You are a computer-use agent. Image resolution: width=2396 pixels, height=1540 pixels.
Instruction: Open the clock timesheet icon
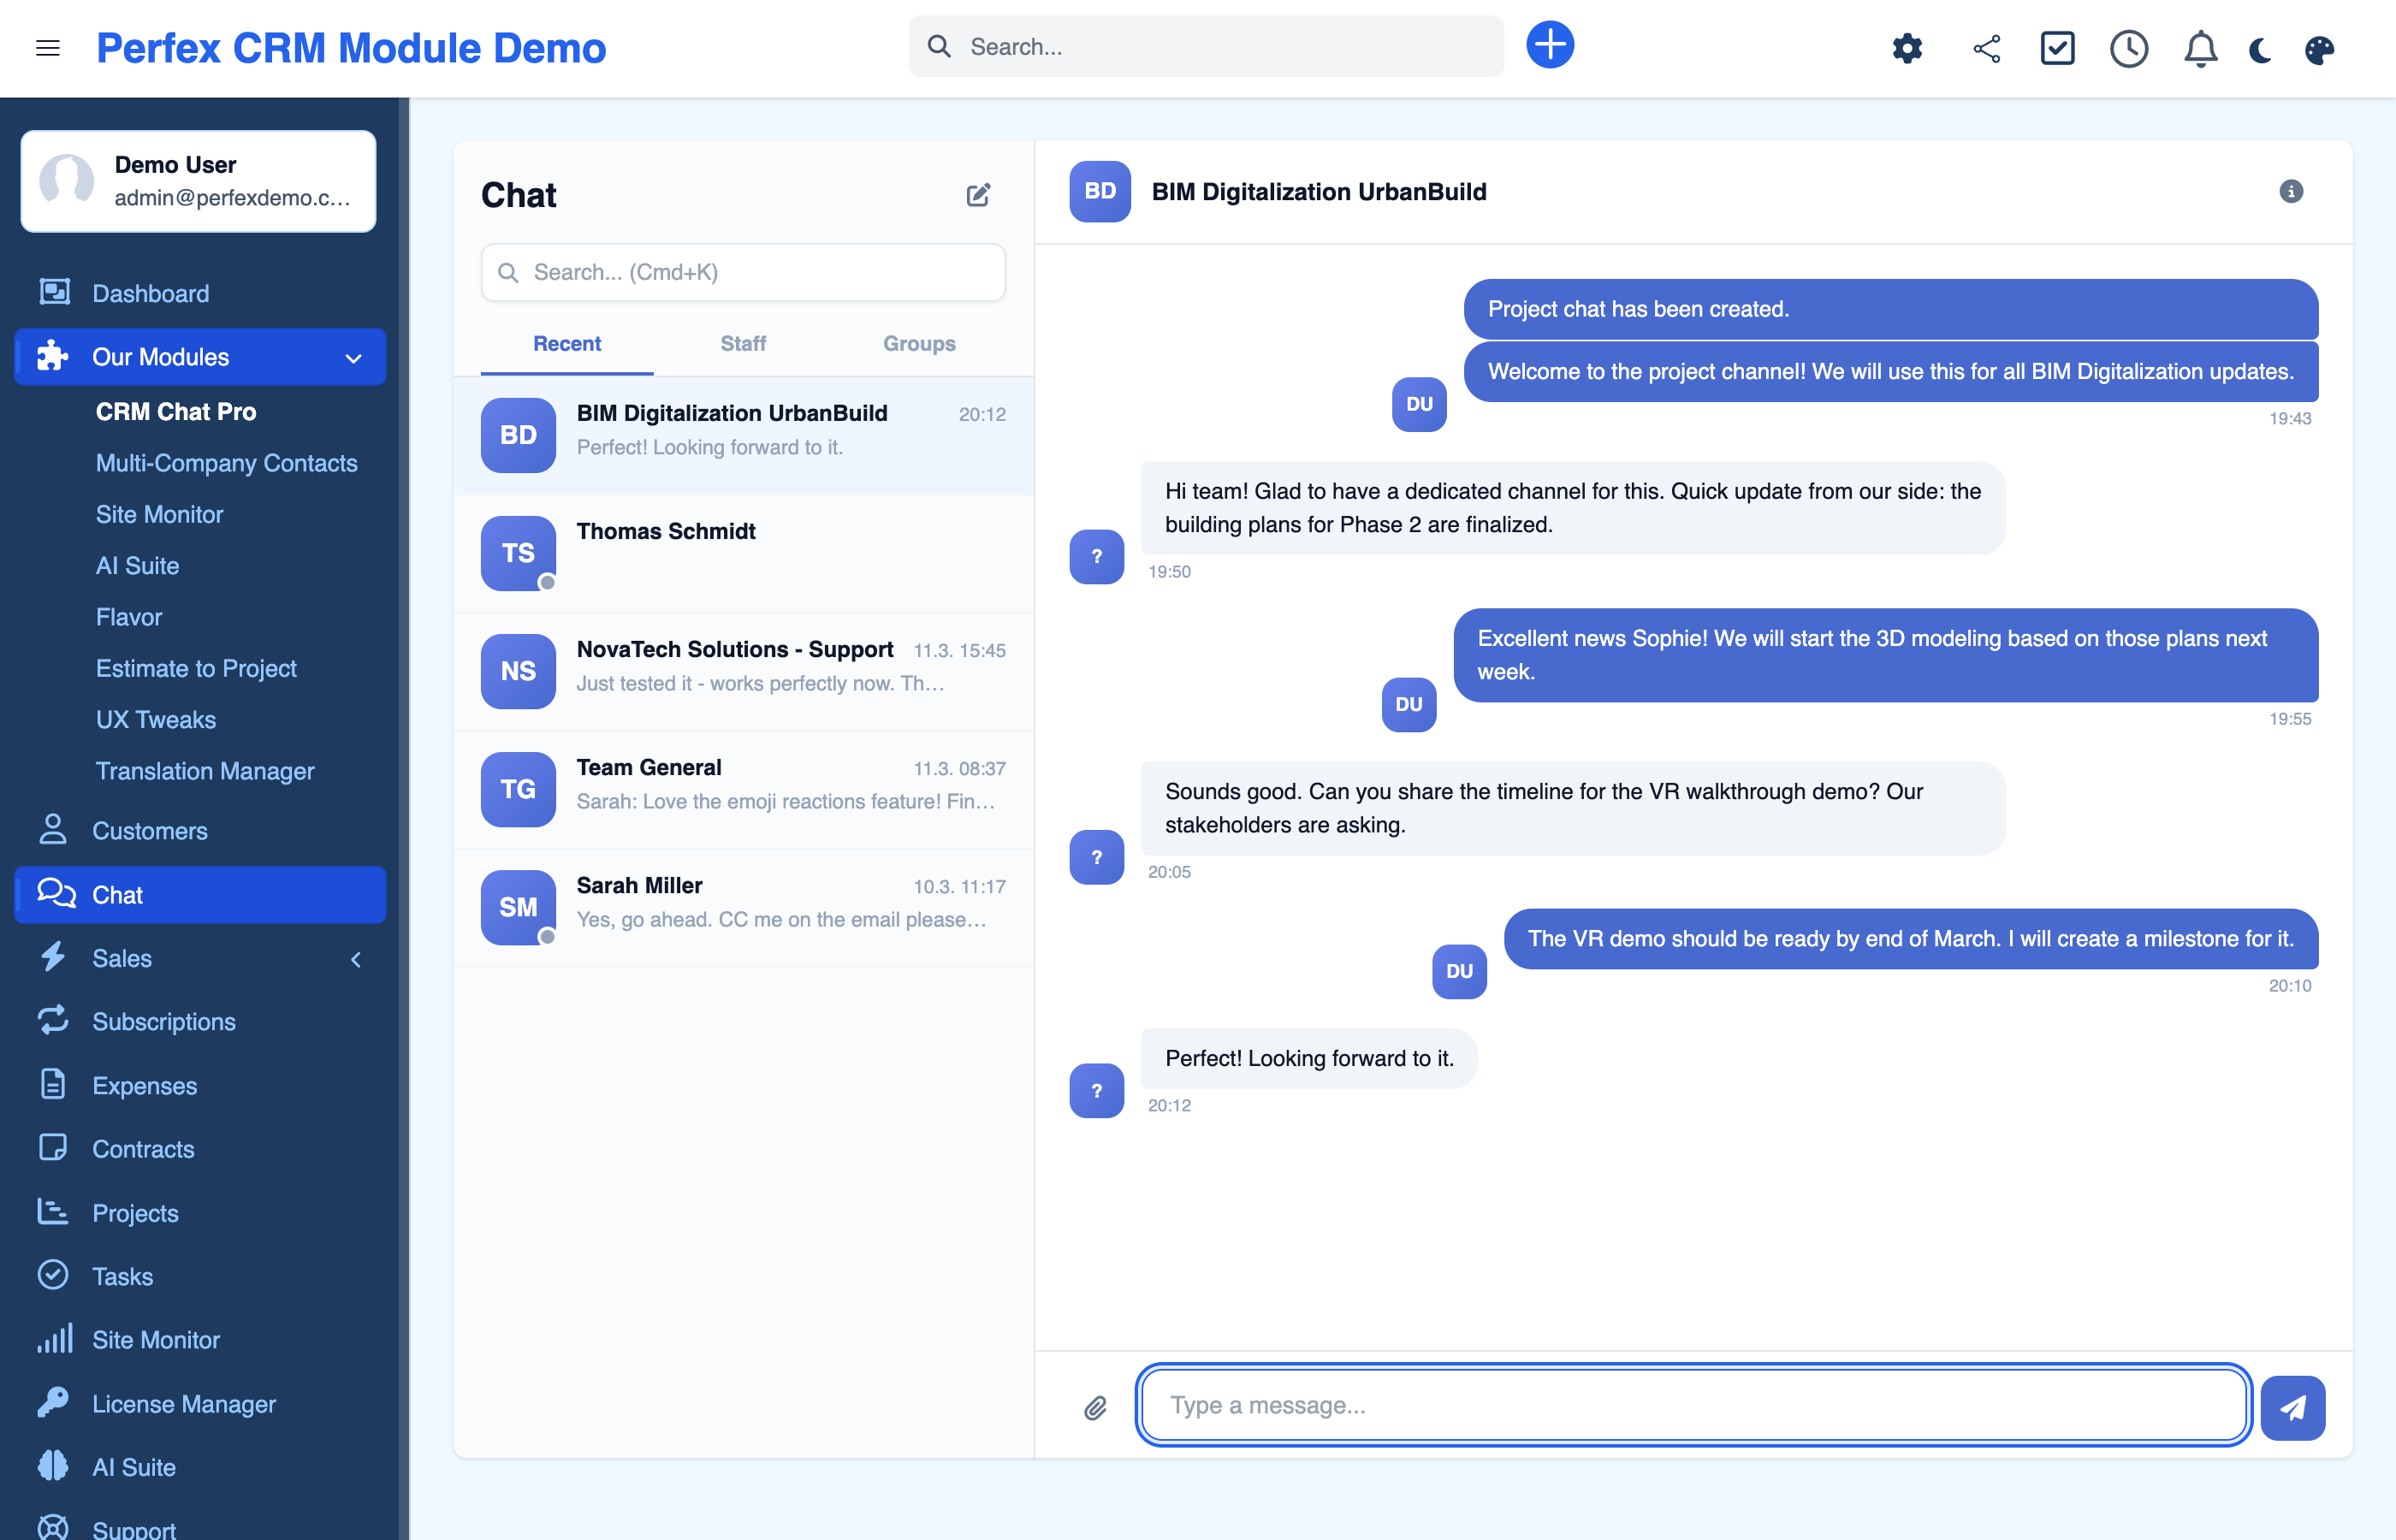tap(2128, 48)
